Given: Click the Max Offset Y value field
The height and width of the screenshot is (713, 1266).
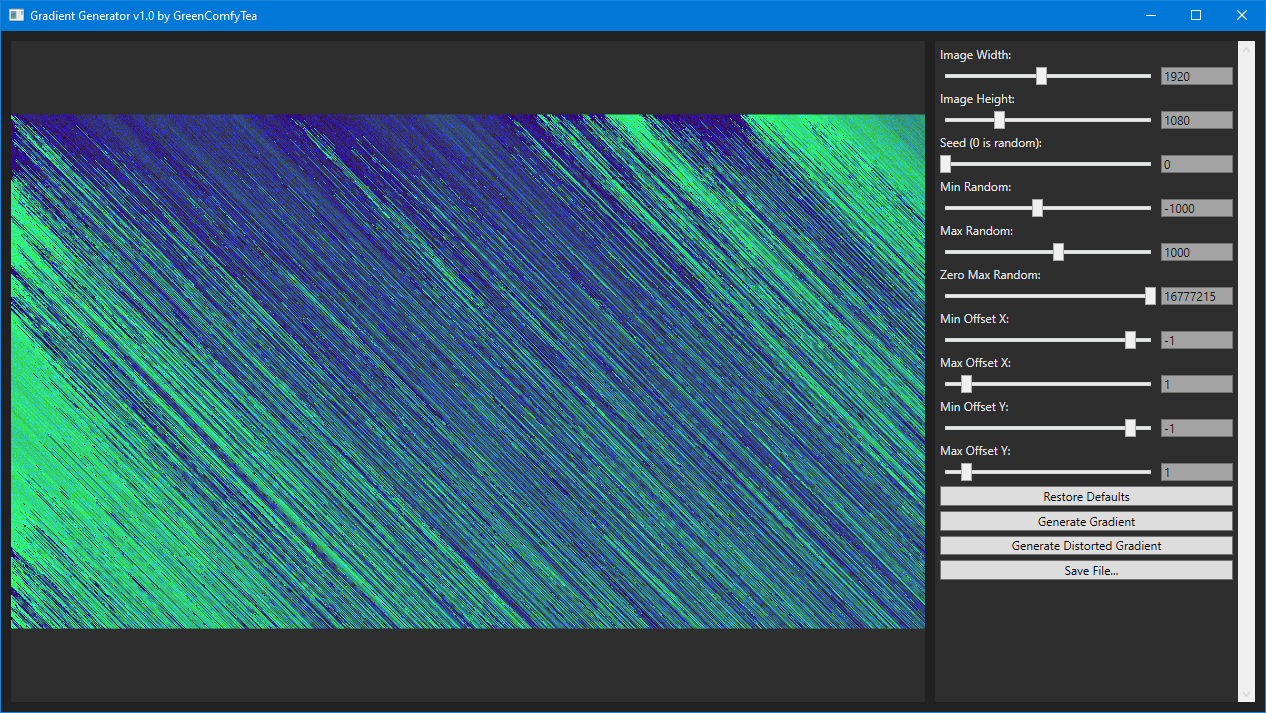Looking at the screenshot, I should pyautogui.click(x=1196, y=472).
